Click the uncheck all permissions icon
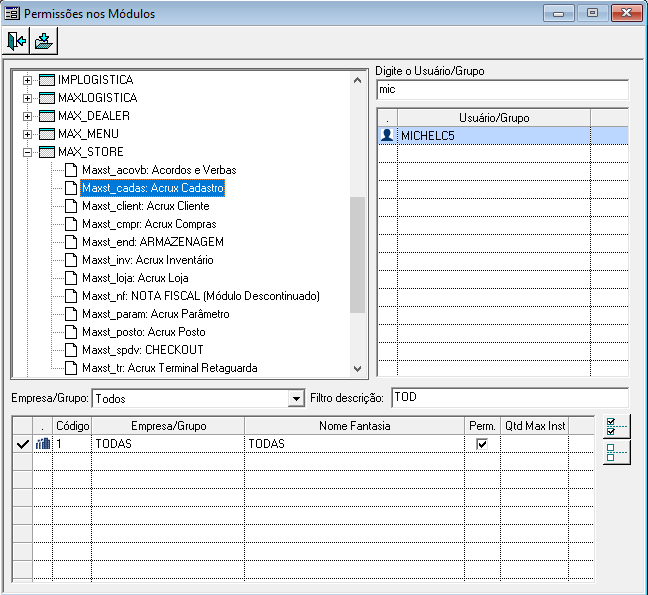648x595 pixels. point(616,452)
